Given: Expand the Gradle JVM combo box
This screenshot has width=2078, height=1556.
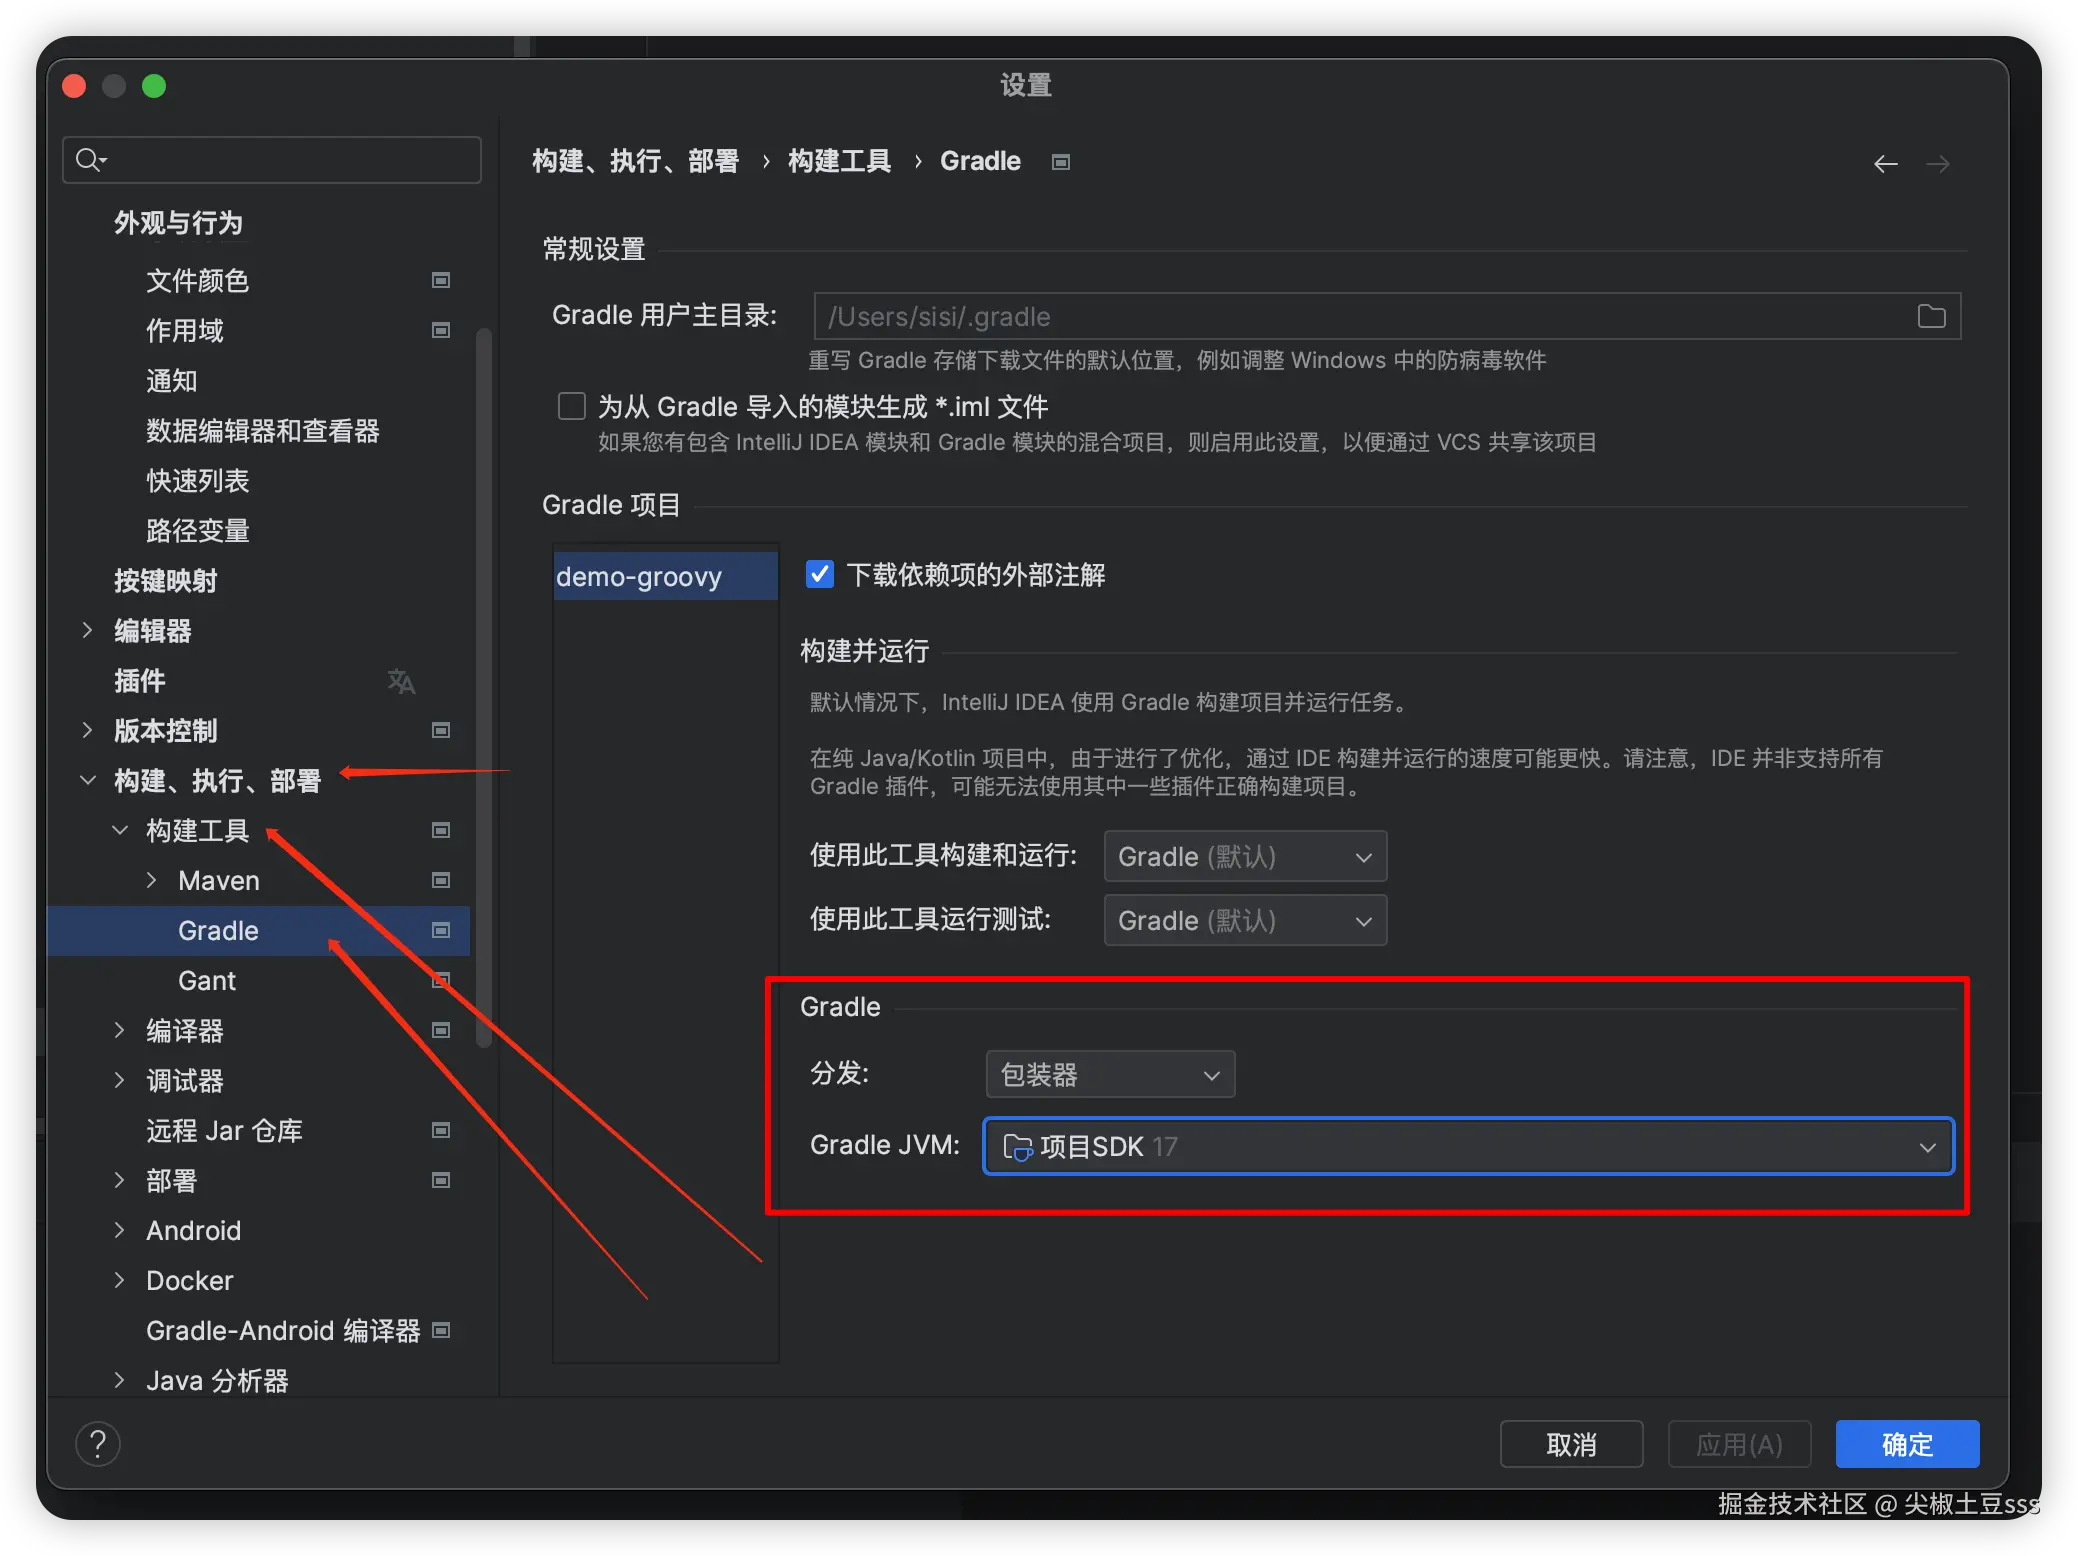Looking at the screenshot, I should point(1468,1147).
